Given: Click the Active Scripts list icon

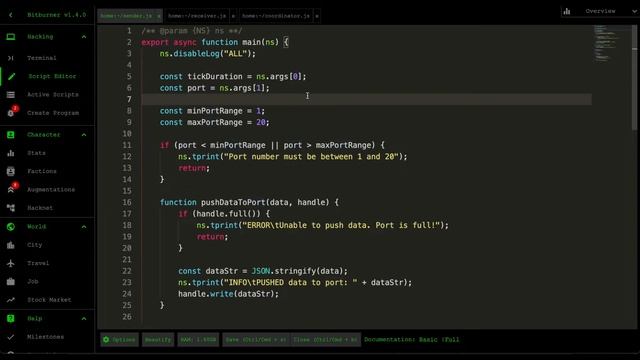Looking at the screenshot, I should (x=11, y=95).
